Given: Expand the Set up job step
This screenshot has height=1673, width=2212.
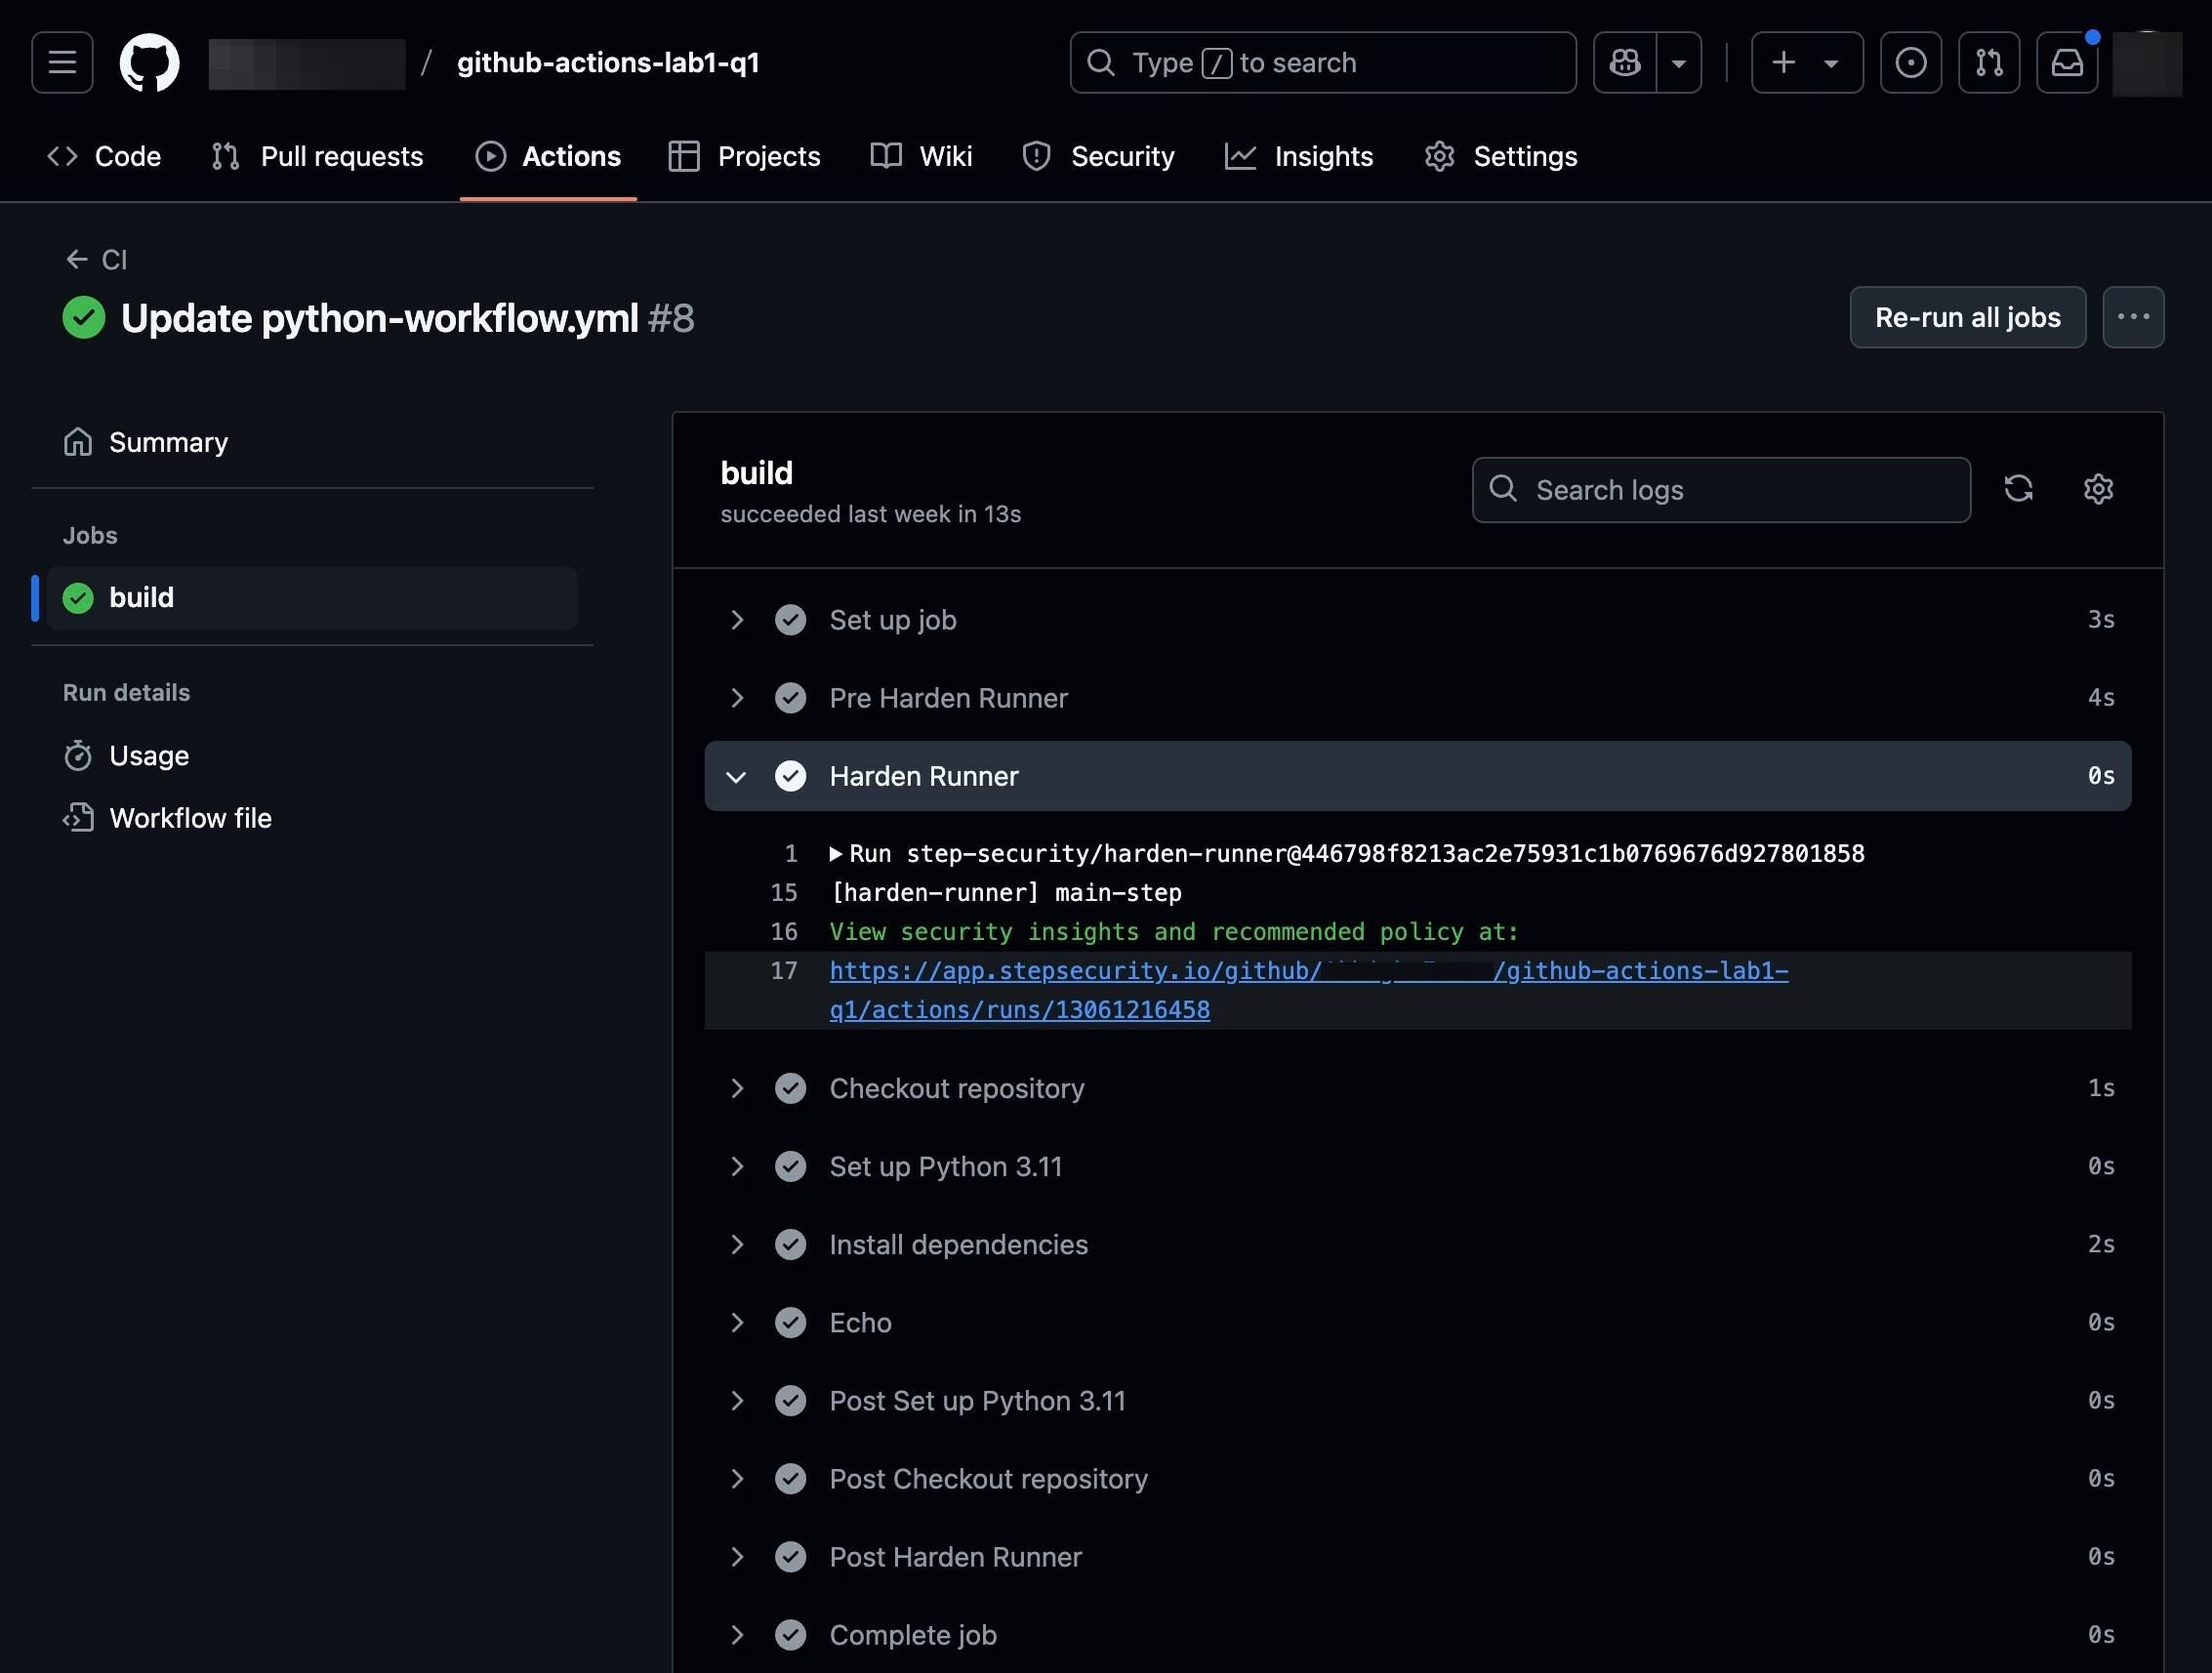Looking at the screenshot, I should (1417, 620).
